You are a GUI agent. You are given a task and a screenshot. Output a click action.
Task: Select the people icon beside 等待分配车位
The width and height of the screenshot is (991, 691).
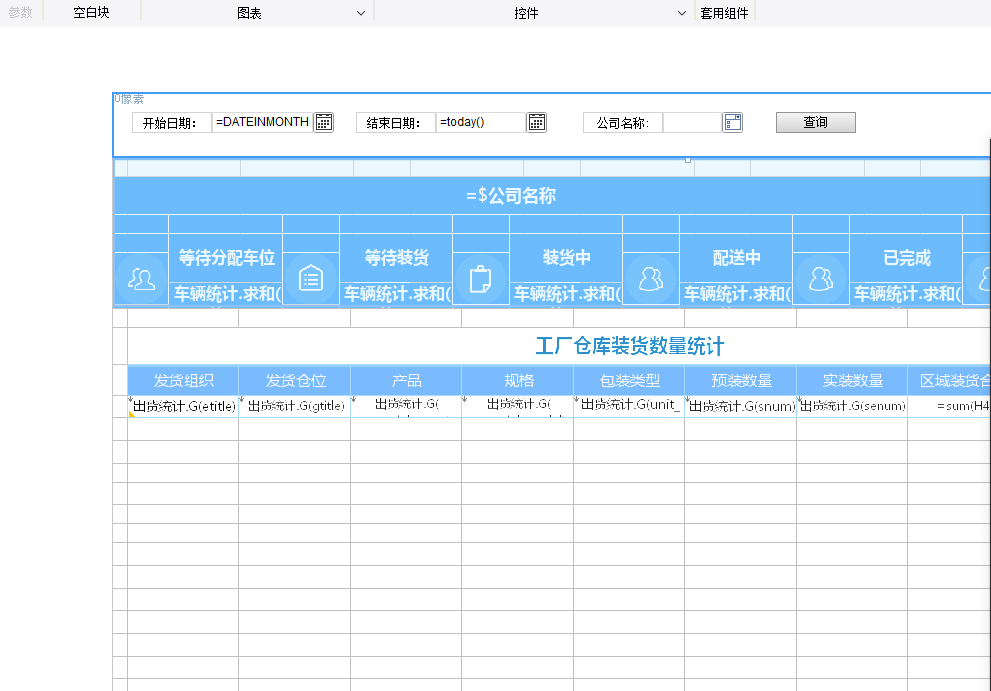pyautogui.click(x=141, y=279)
